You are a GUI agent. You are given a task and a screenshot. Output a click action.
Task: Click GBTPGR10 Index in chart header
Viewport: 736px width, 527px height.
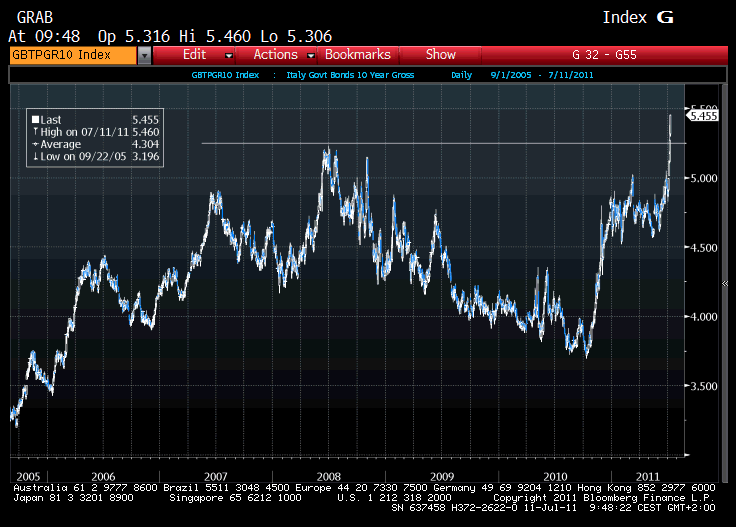point(225,75)
